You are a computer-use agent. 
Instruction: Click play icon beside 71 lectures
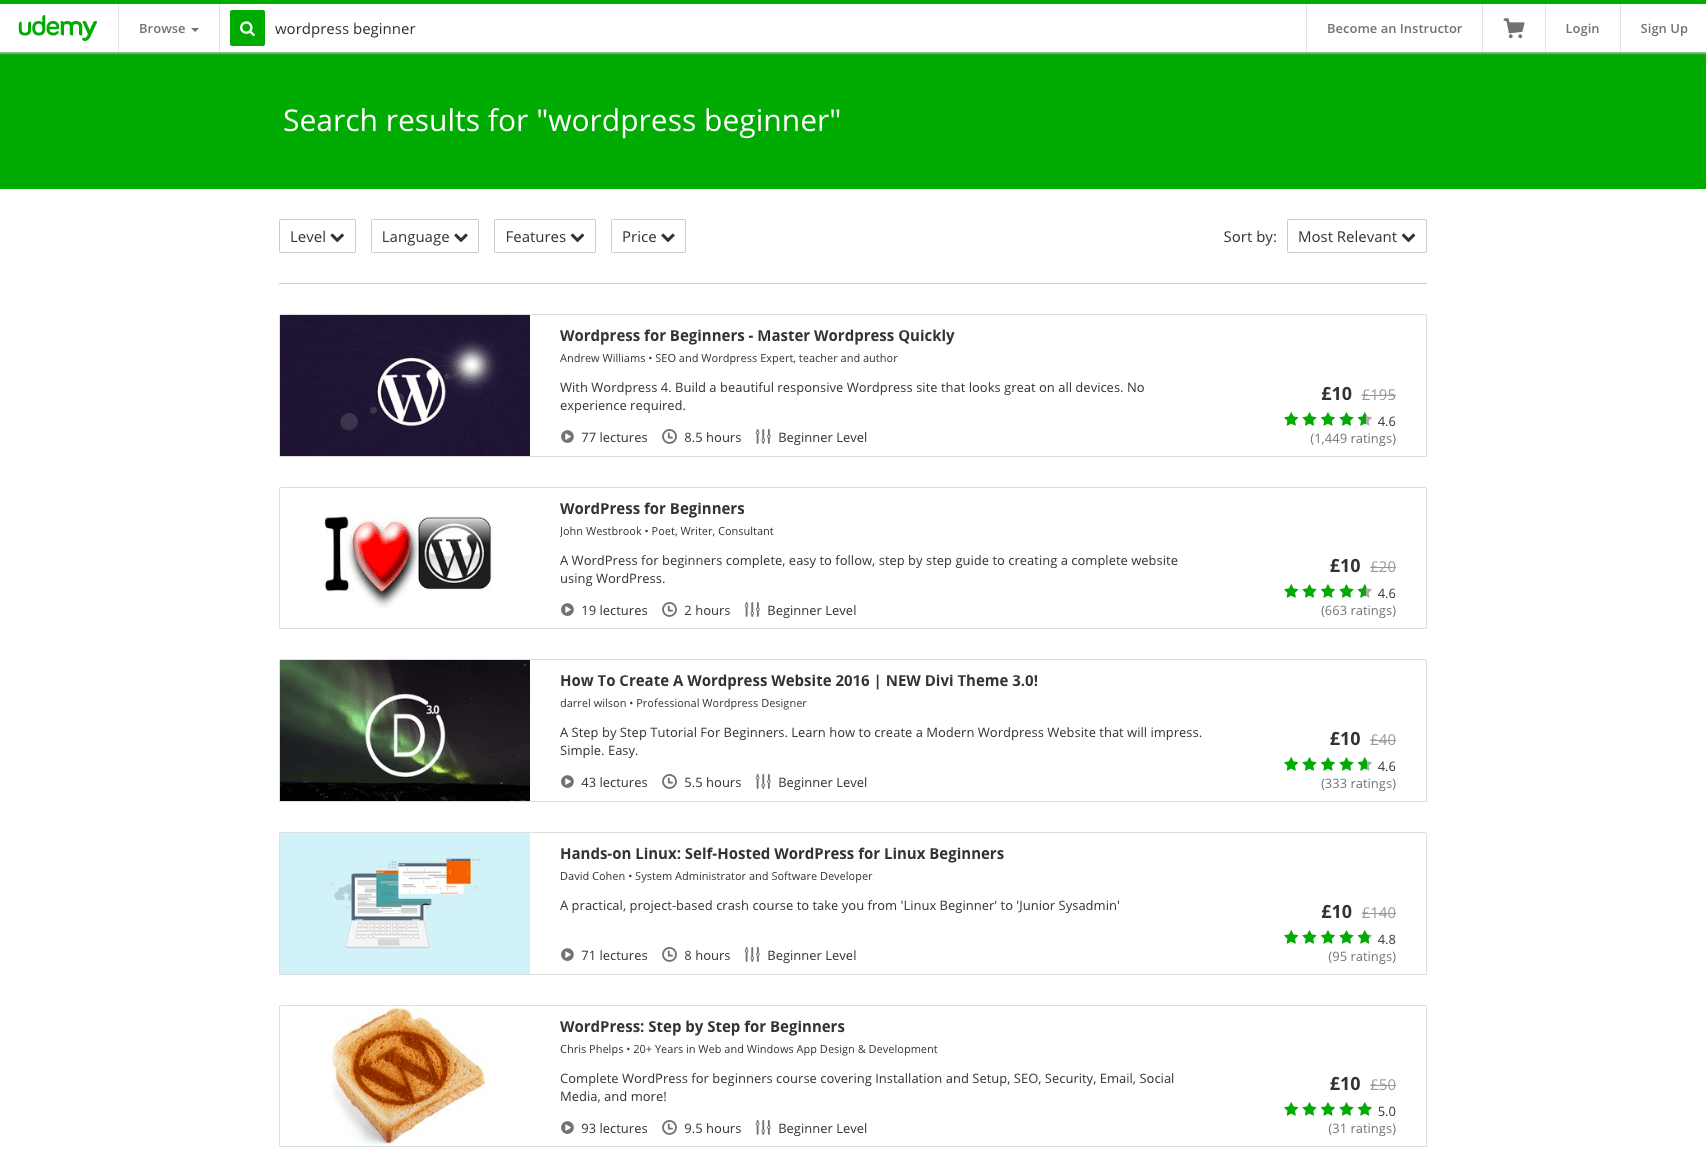pyautogui.click(x=567, y=955)
